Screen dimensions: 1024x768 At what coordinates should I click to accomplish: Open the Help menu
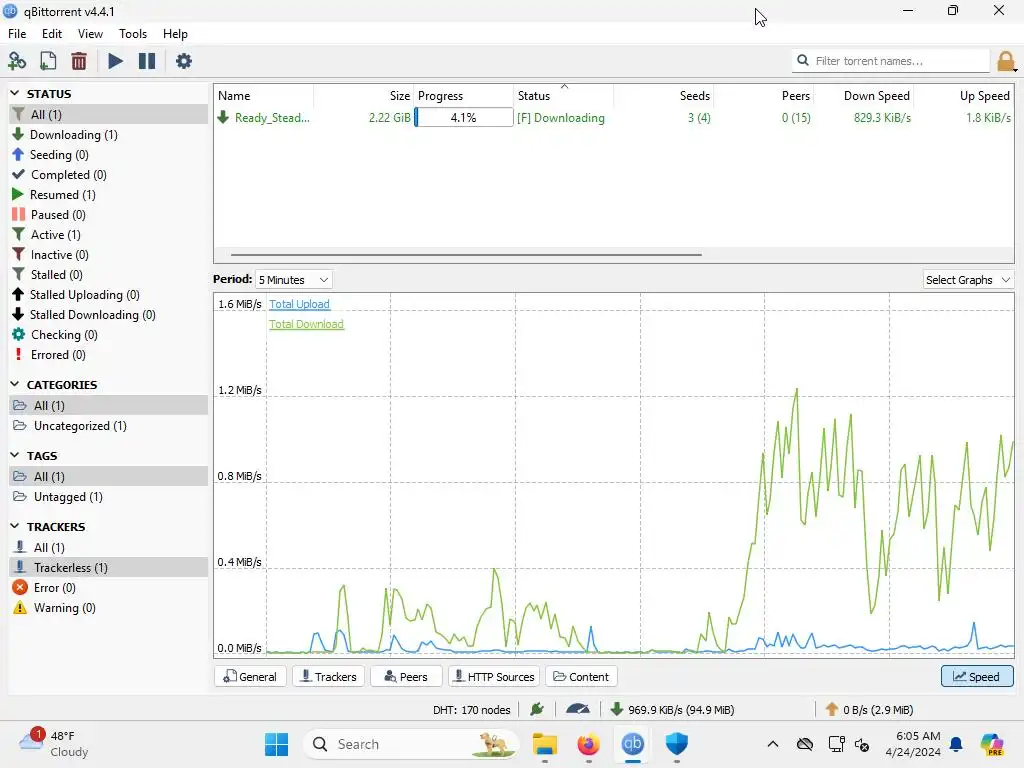coord(175,34)
